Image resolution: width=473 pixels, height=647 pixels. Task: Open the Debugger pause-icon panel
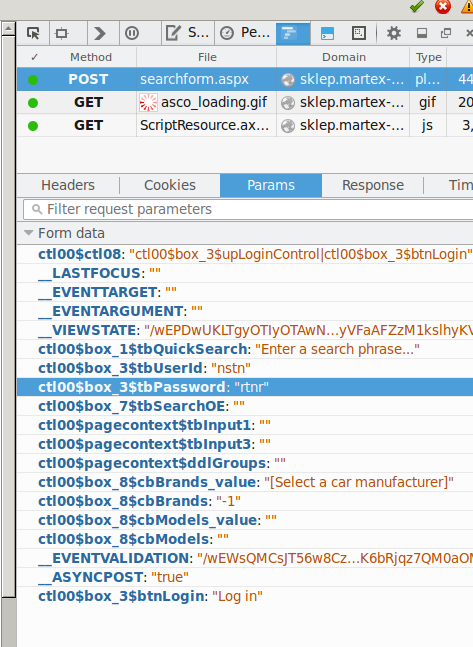point(132,33)
